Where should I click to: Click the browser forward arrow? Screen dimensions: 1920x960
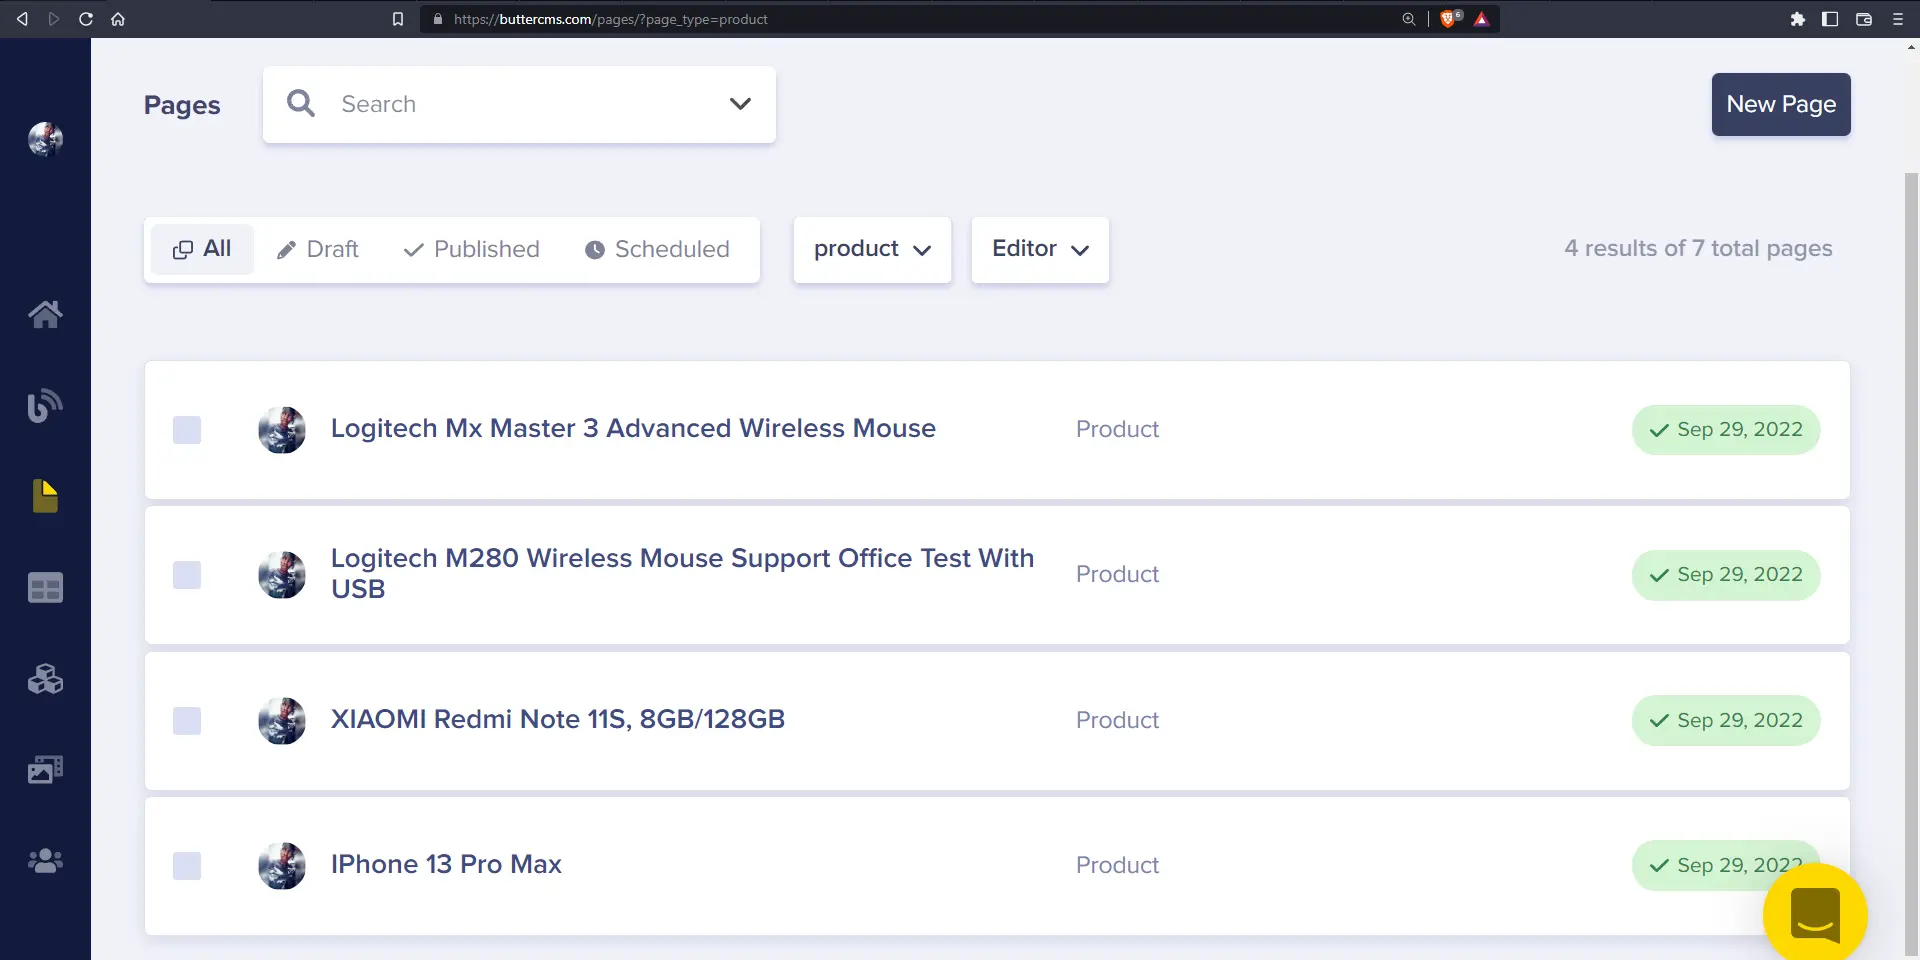(54, 19)
